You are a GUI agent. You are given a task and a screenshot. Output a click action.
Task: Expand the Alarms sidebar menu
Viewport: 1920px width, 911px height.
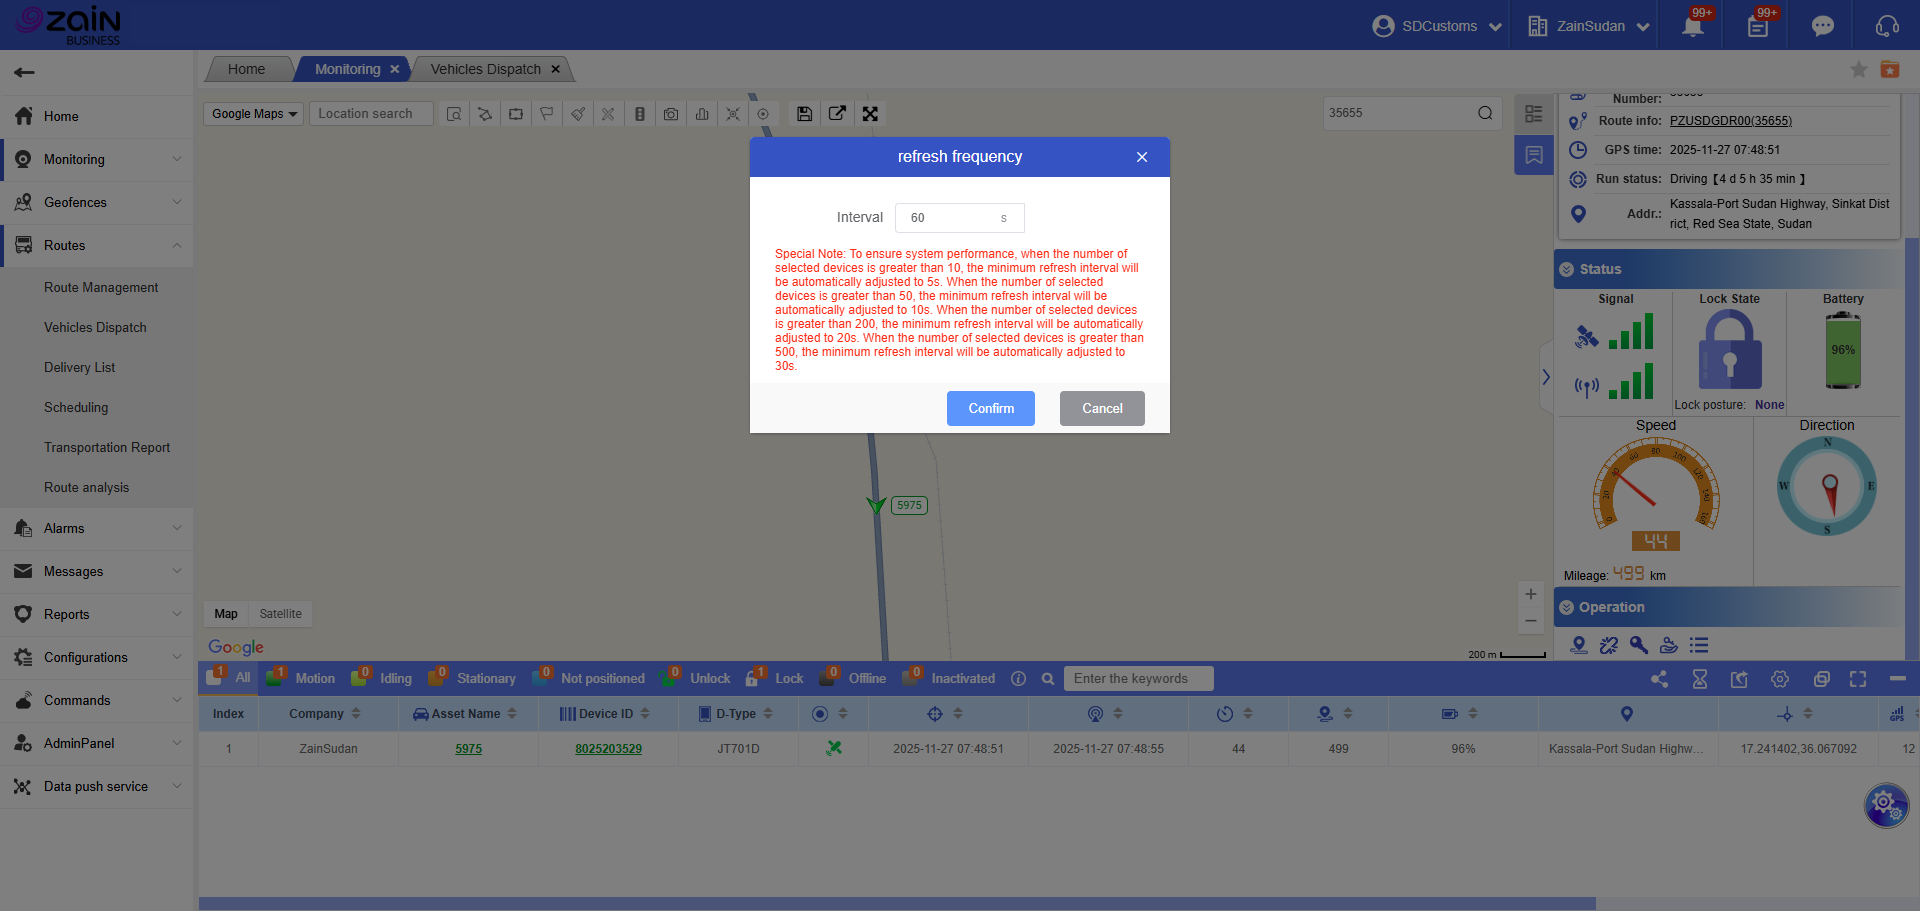click(x=97, y=528)
